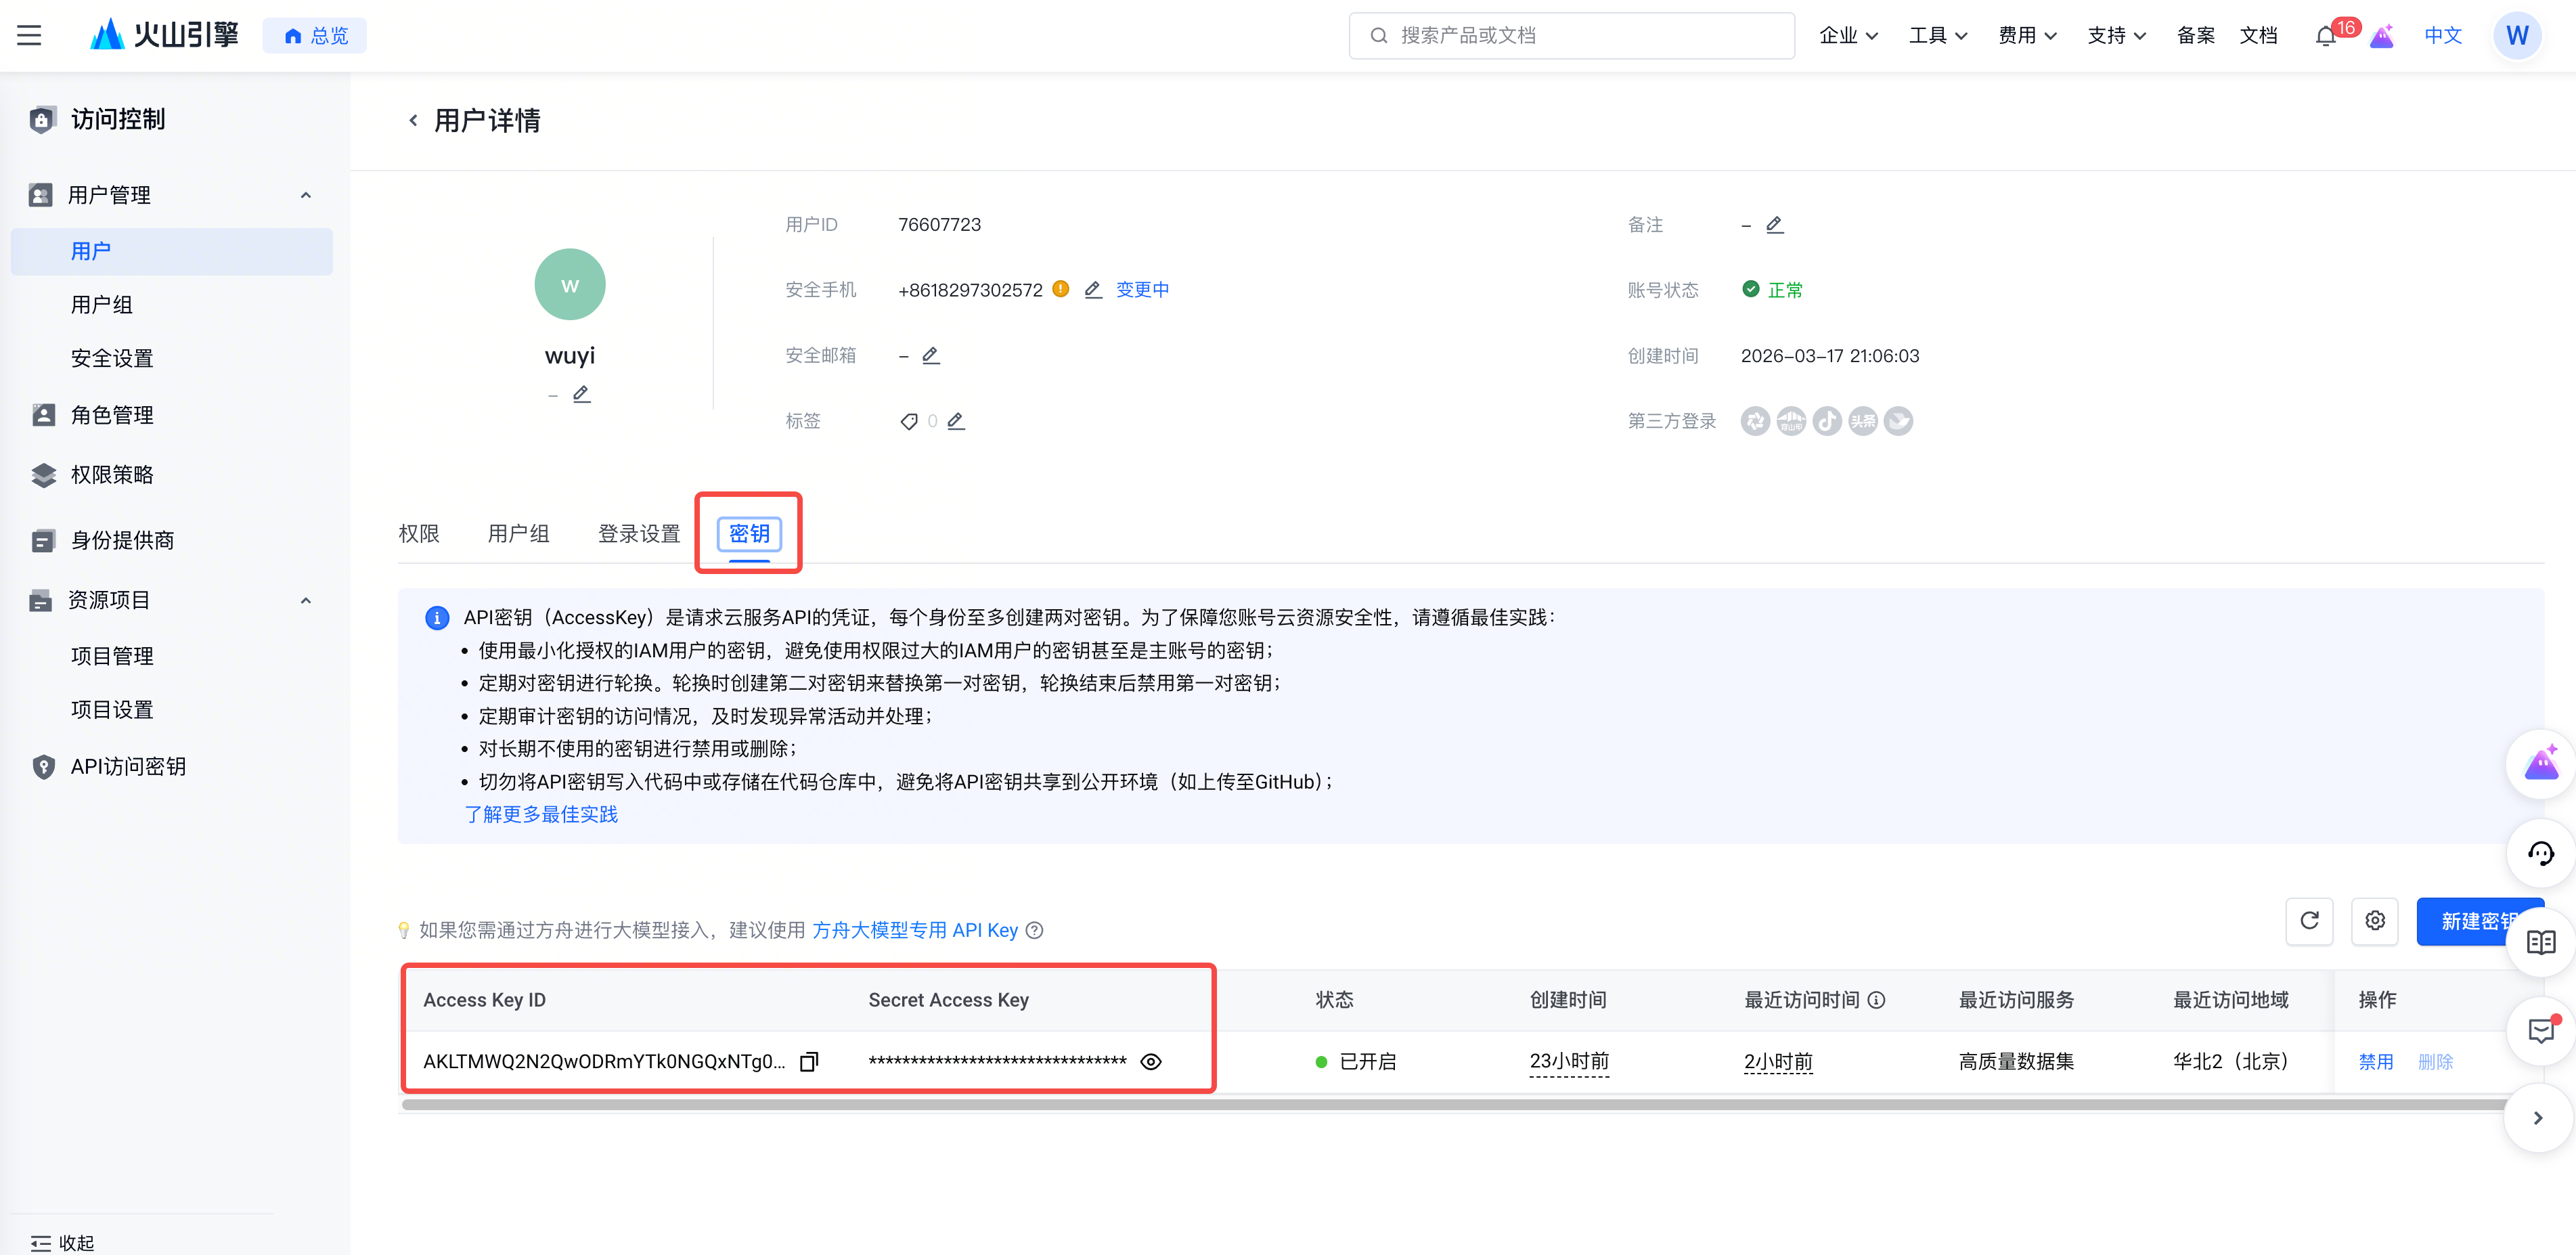This screenshot has width=2576, height=1255.
Task: Open the notification bell
Action: pyautogui.click(x=2325, y=36)
